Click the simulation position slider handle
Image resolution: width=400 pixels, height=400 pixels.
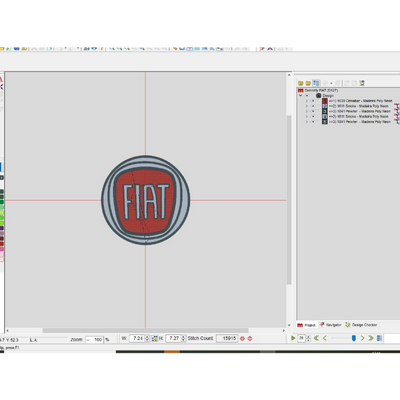354,338
